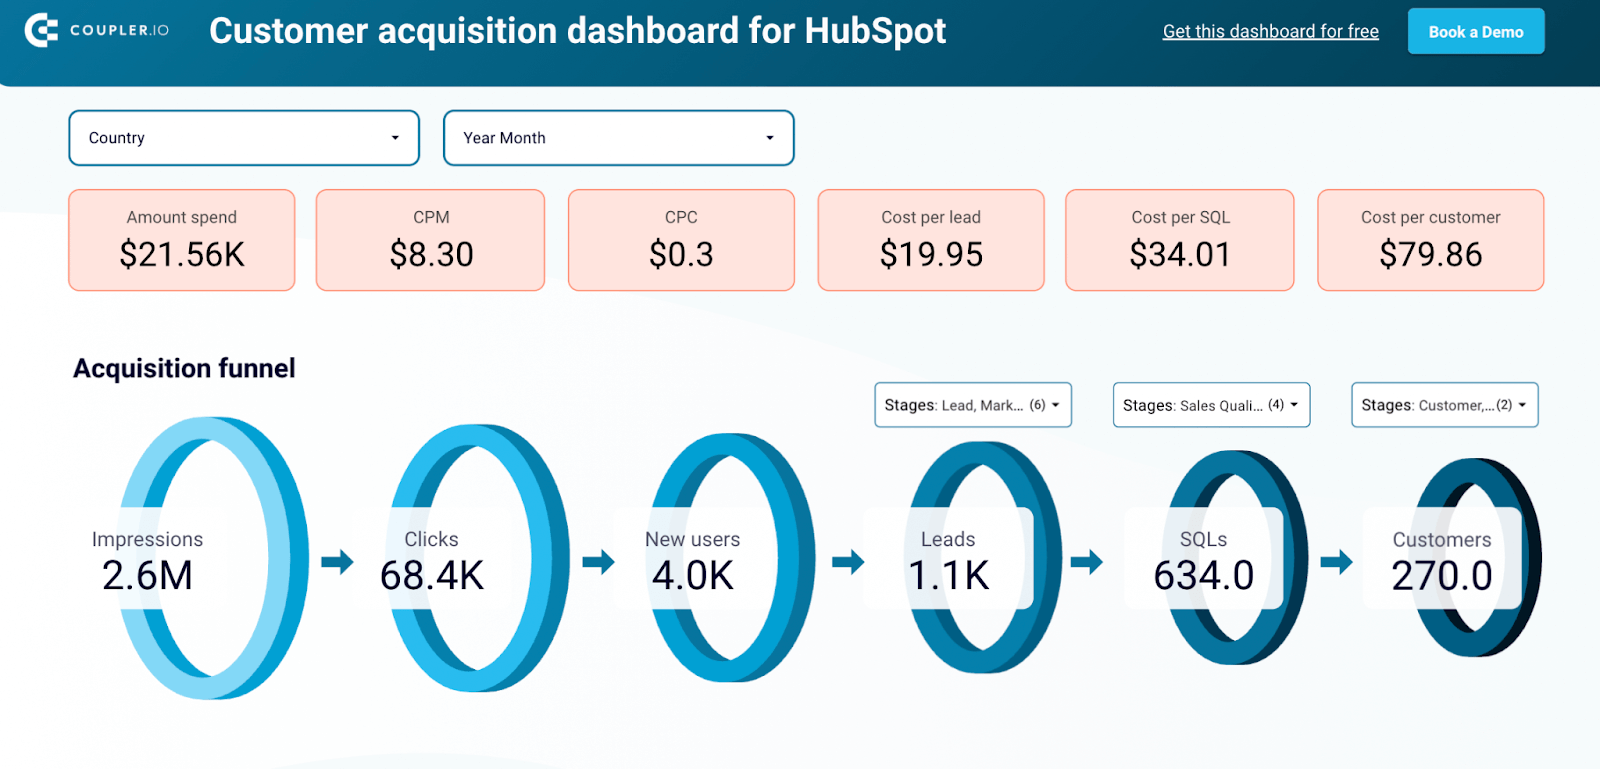This screenshot has width=1600, height=769.
Task: Click the CPM metric card
Action: 431,240
